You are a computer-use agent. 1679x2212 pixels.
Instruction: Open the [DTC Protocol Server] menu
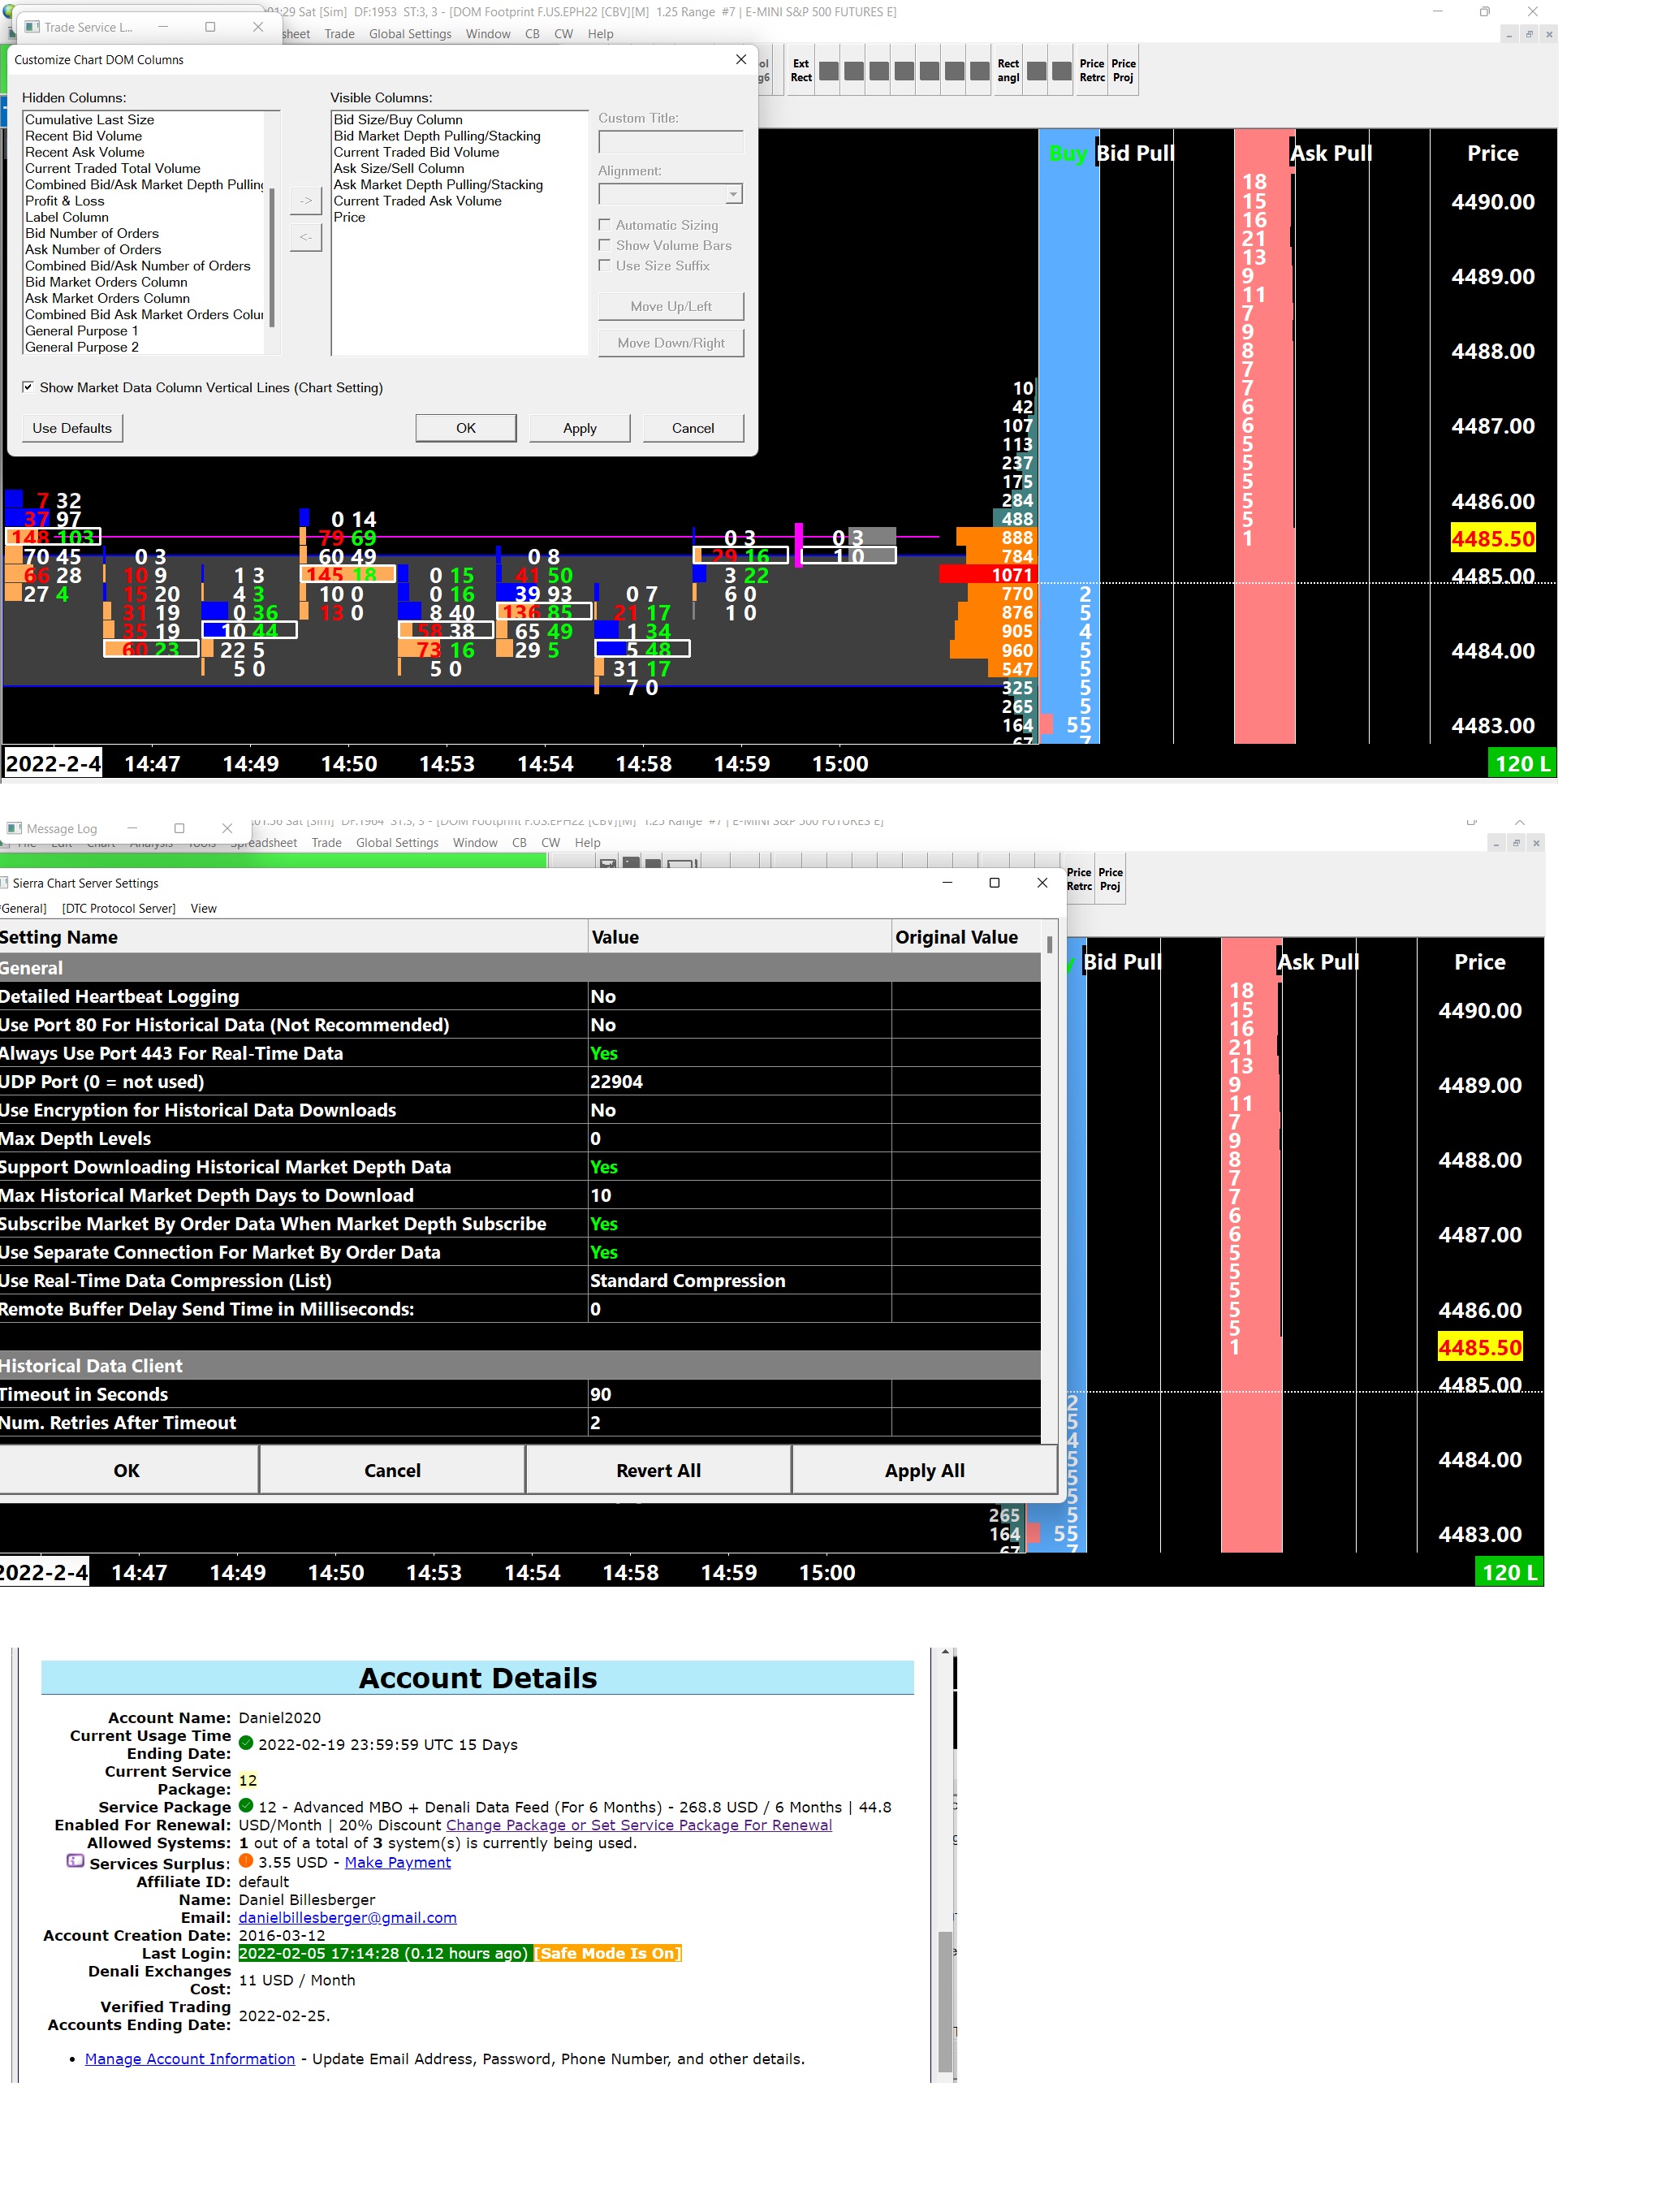pyautogui.click(x=118, y=908)
